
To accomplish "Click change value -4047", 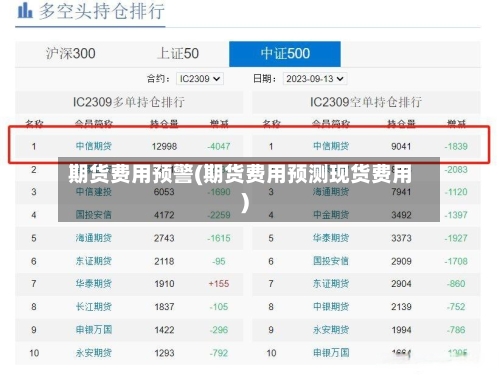I will pyautogui.click(x=219, y=146).
